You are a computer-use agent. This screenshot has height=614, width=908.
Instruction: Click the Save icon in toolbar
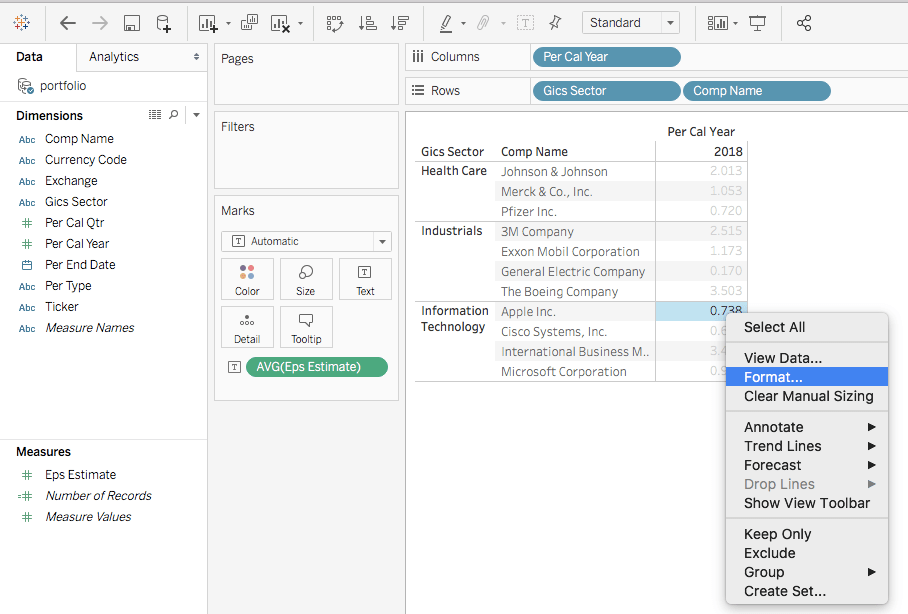tap(131, 22)
